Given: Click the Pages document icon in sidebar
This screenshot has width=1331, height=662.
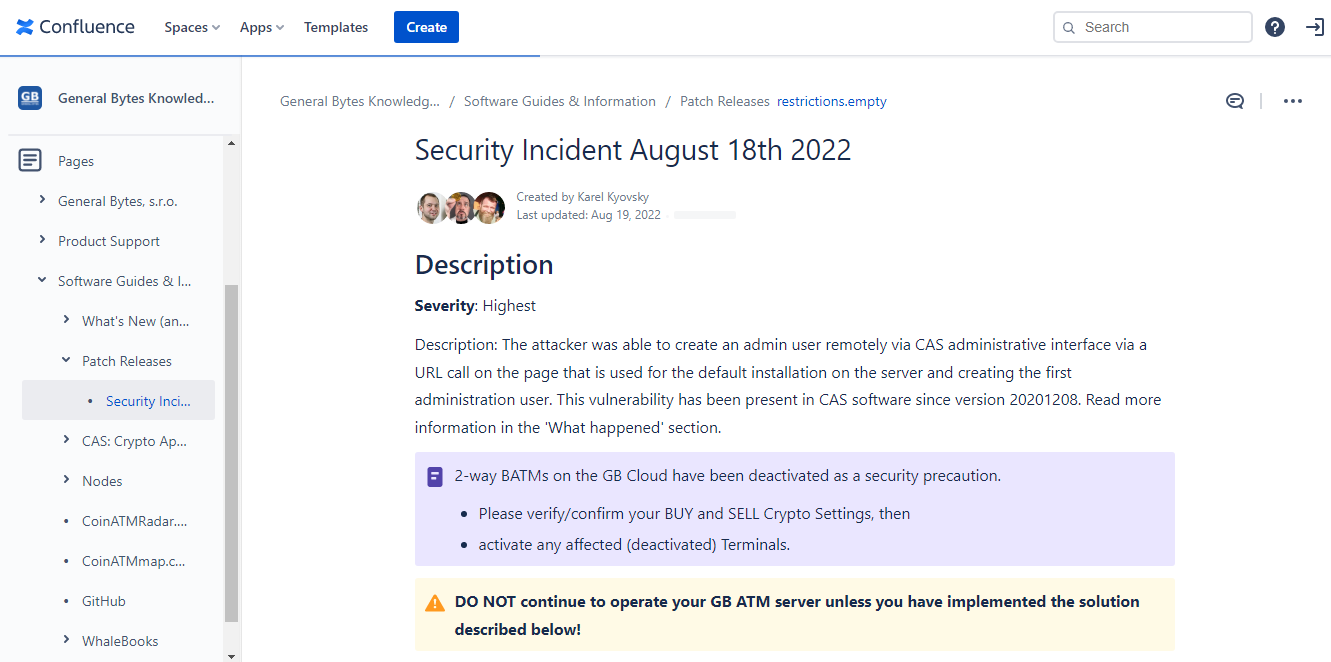Looking at the screenshot, I should pos(30,160).
